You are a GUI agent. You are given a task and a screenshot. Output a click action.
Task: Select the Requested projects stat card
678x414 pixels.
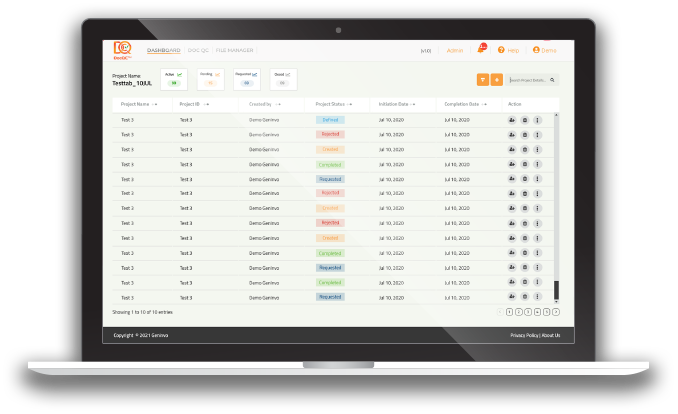pos(247,79)
